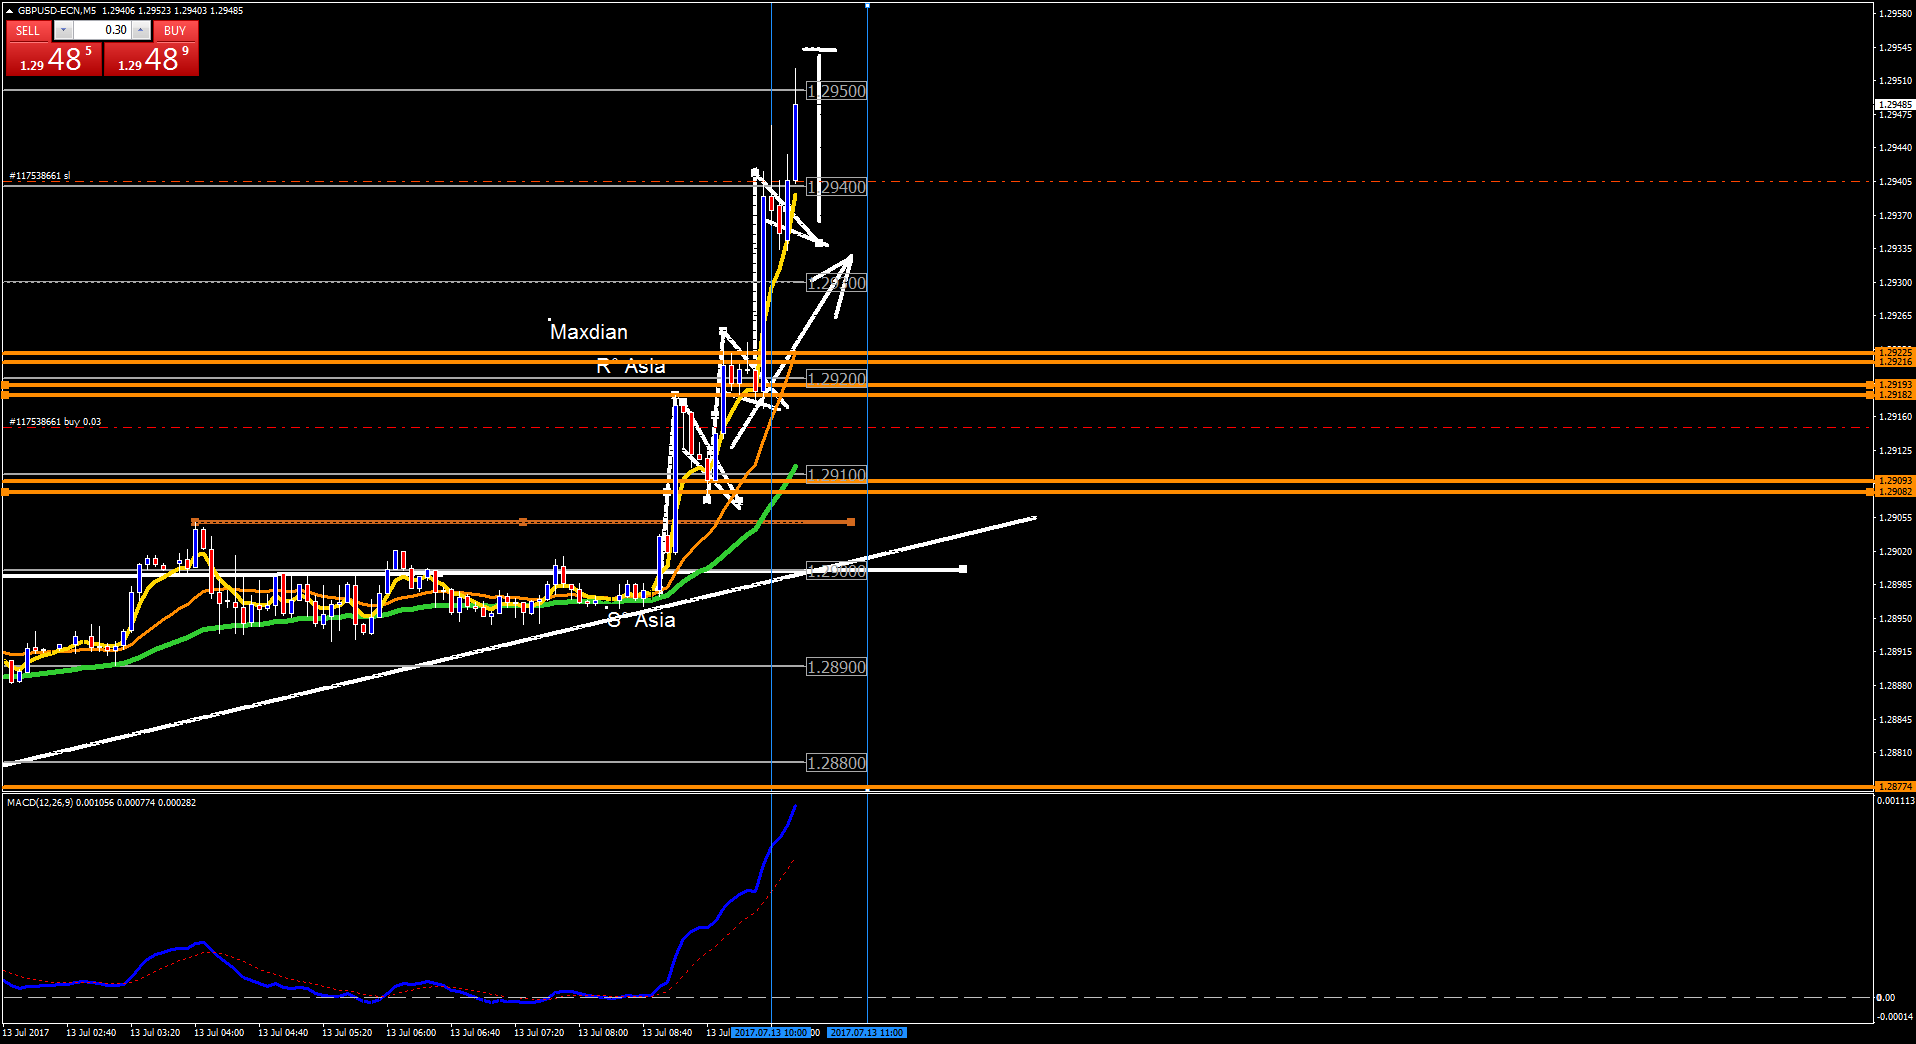Select the Maxdian text label
The image size is (1916, 1044).
click(x=589, y=332)
